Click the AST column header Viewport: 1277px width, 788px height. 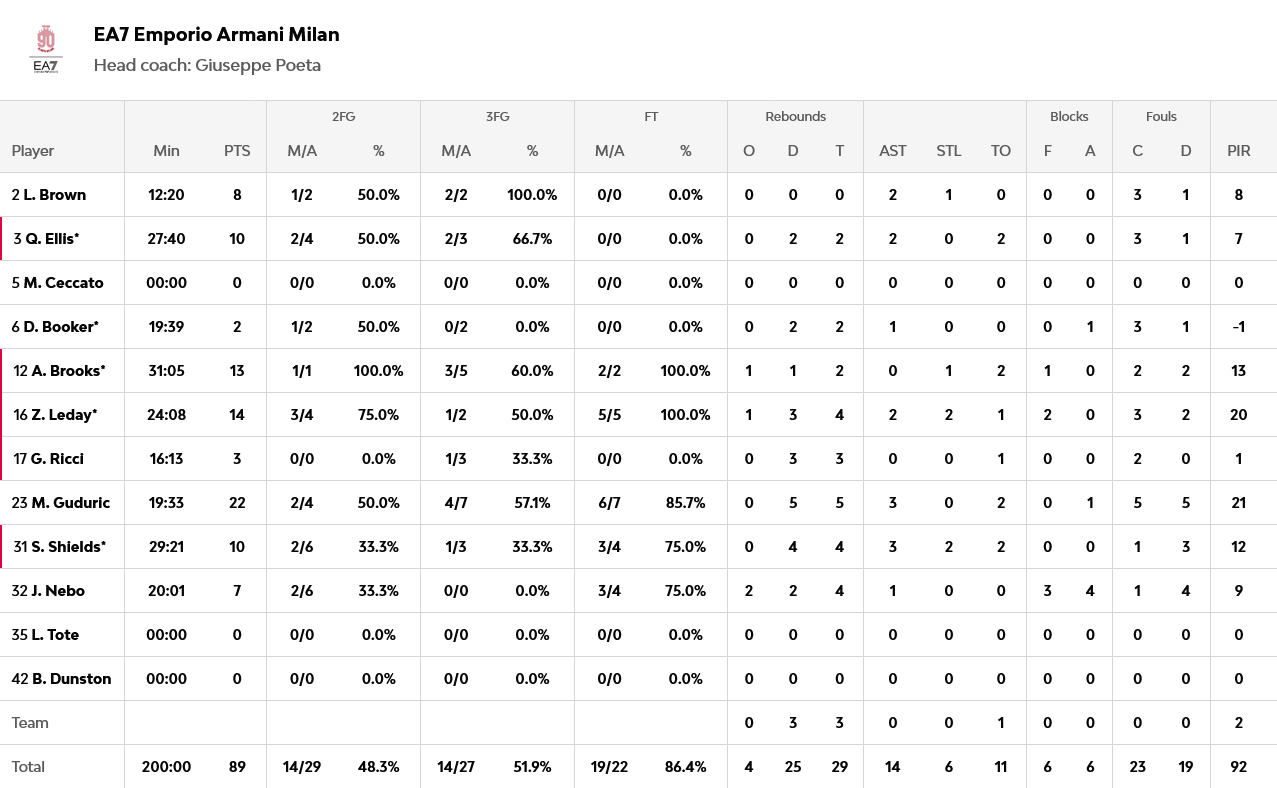[892, 151]
